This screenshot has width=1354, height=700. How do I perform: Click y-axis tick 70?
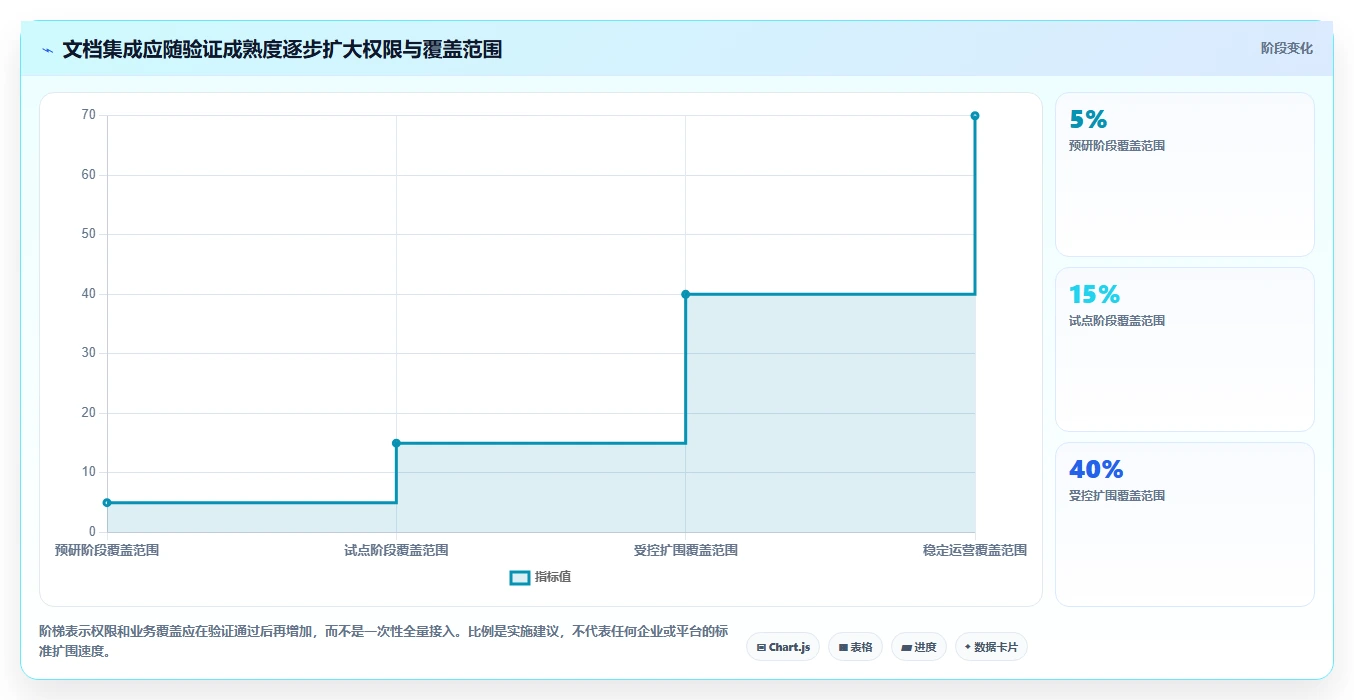pyautogui.click(x=89, y=115)
